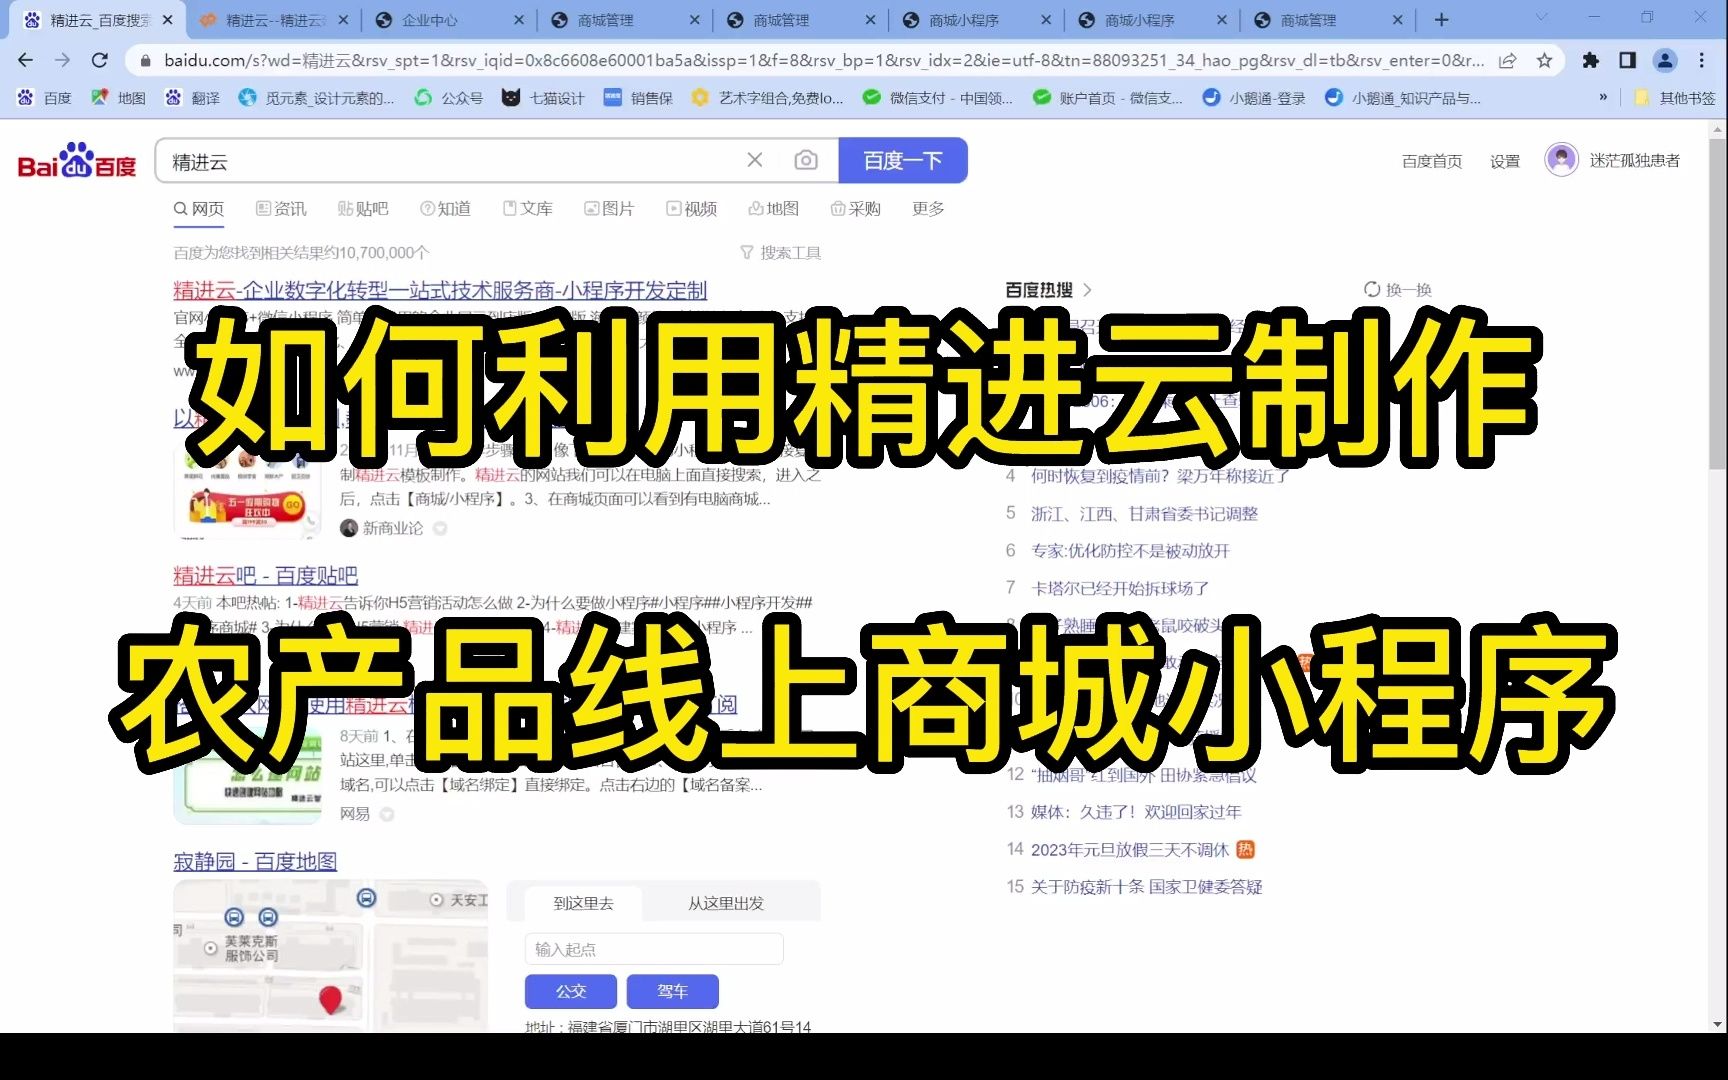Open the 七猫设计 bookmark
The width and height of the screenshot is (1728, 1080).
pos(543,97)
